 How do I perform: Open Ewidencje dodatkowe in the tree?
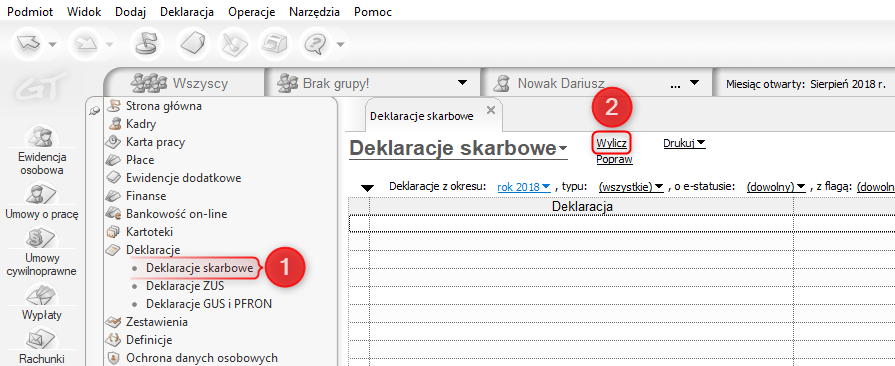(x=183, y=178)
